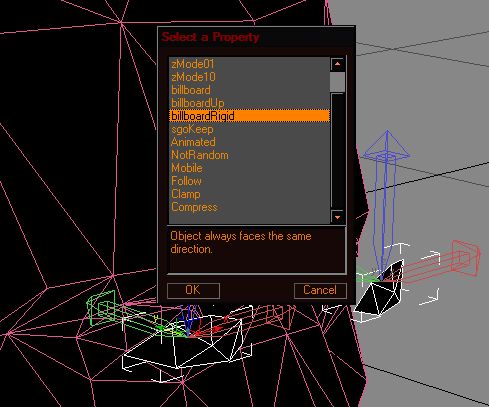Choose NotRandom from the list

click(x=249, y=155)
